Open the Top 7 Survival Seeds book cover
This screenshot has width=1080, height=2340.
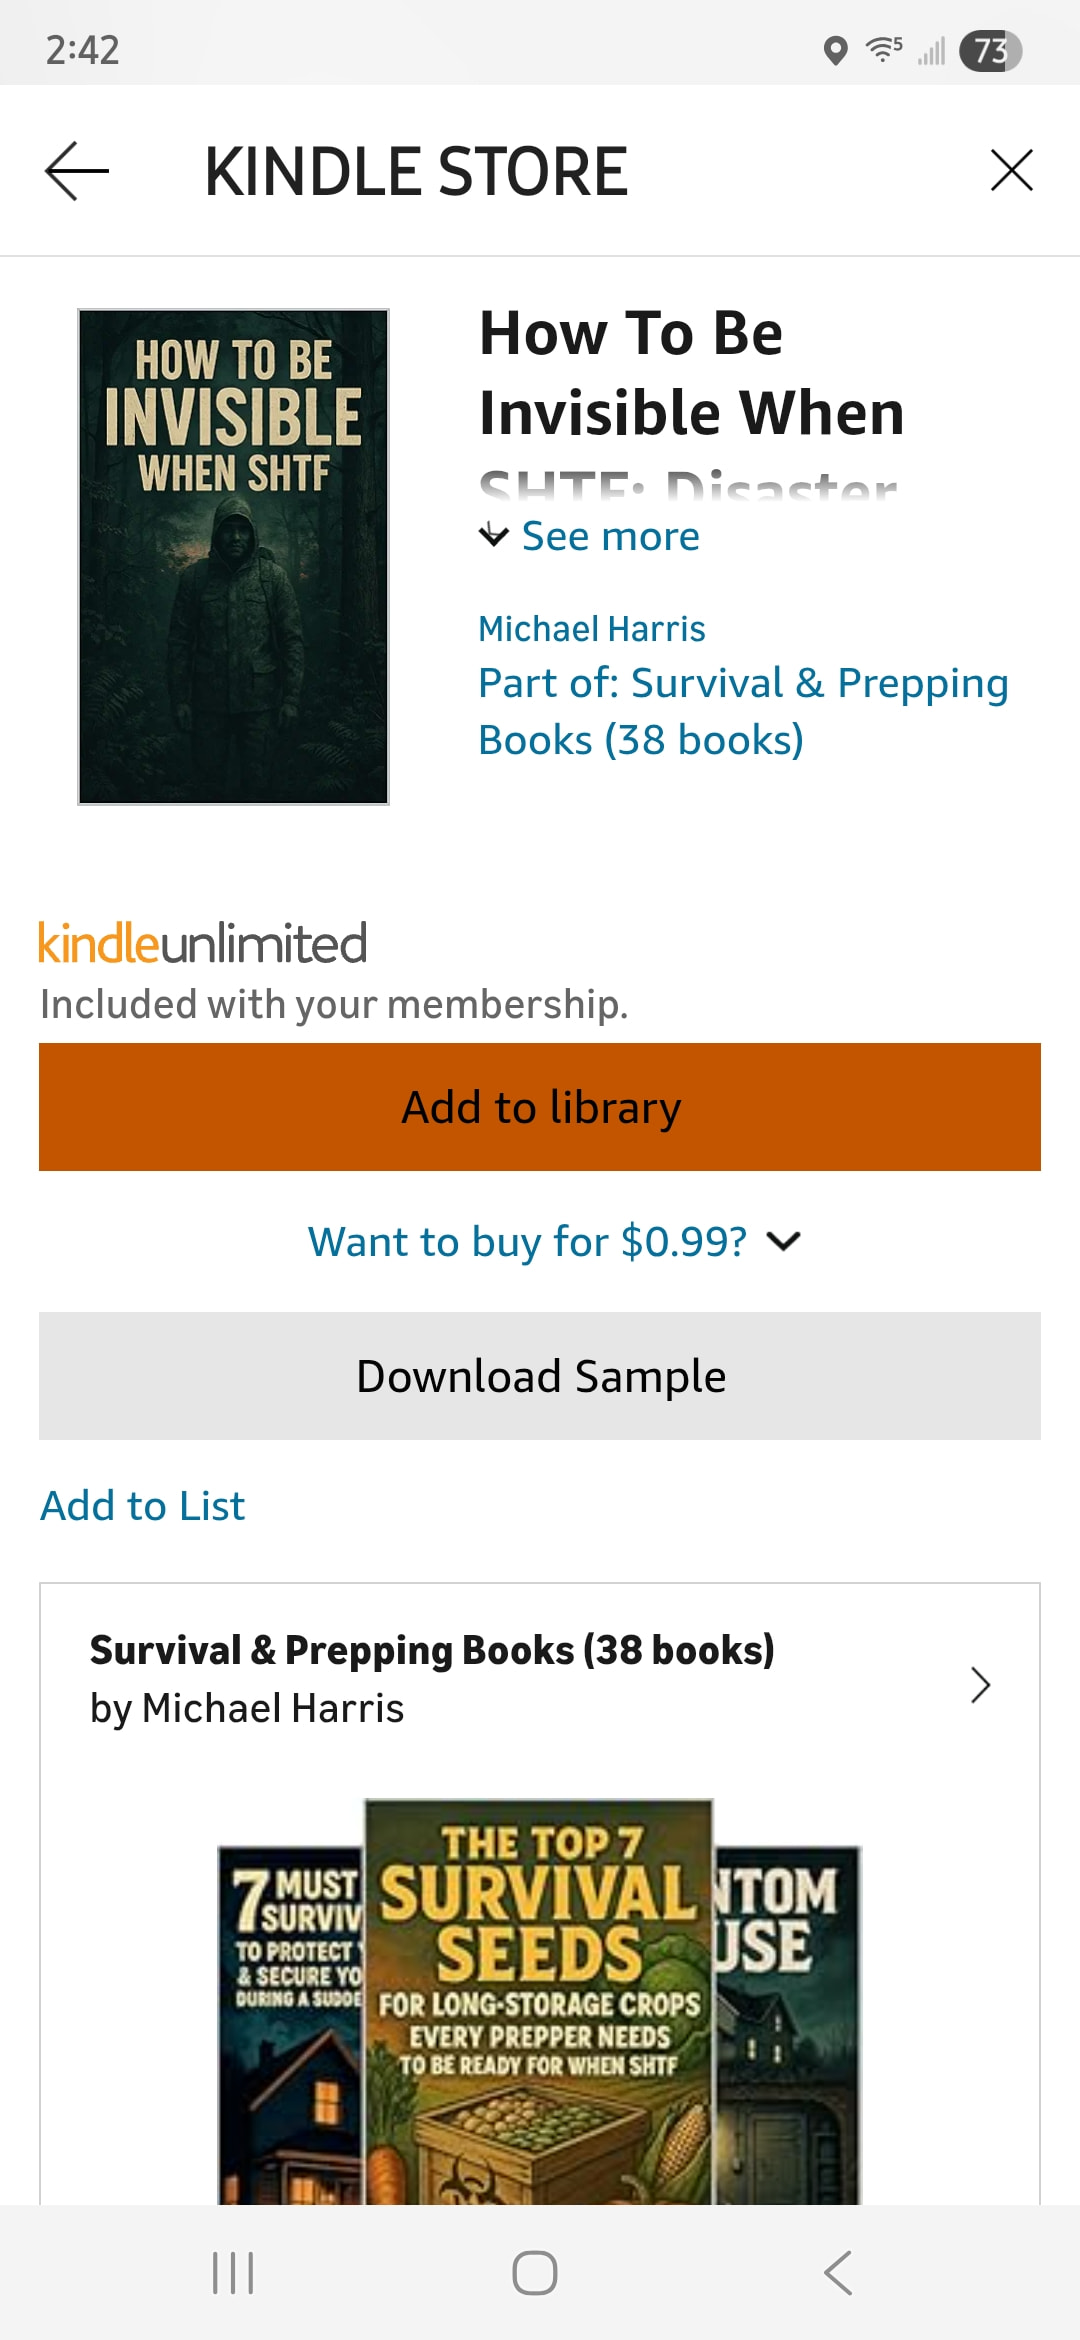pos(538,2000)
